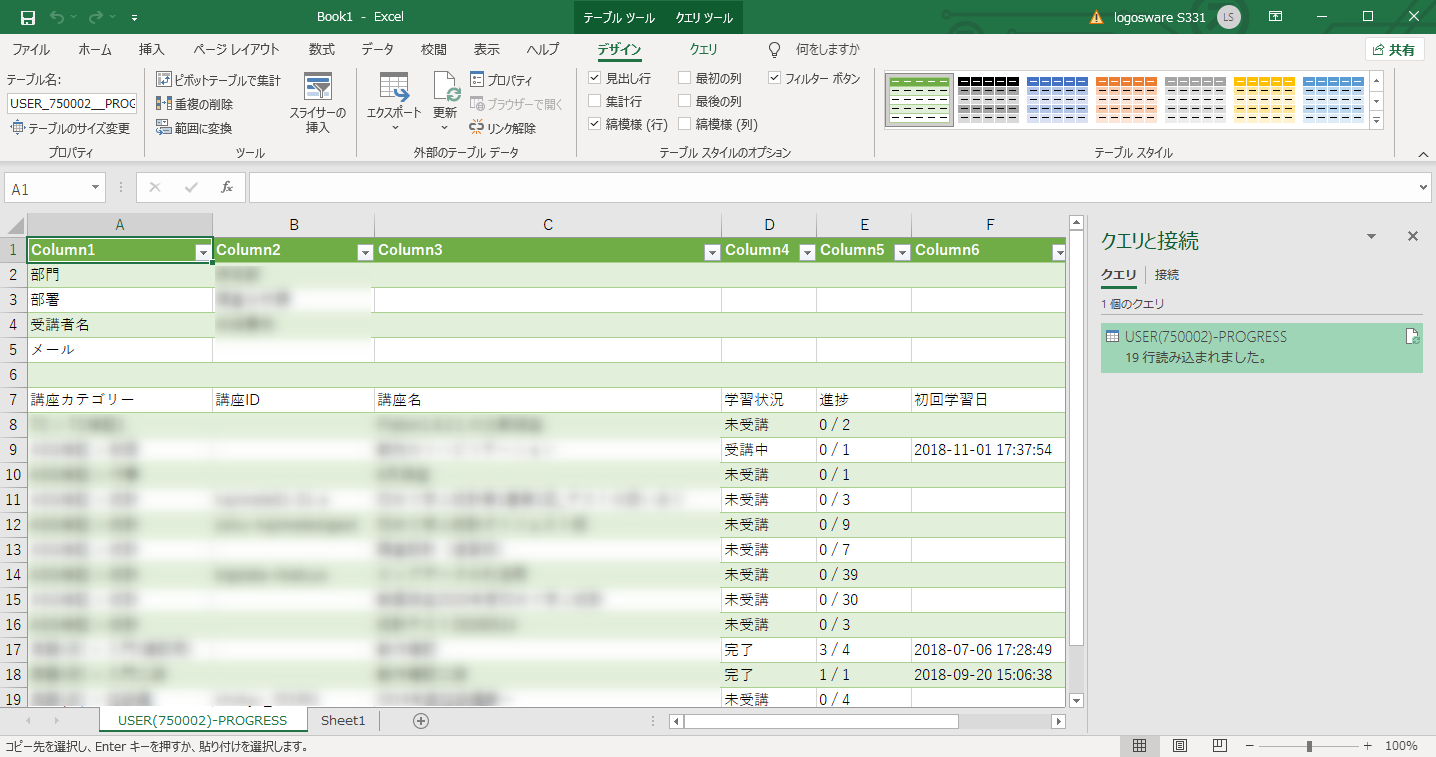
Task: Open the quick access toolbar customize dropdown
Action: [x=135, y=17]
